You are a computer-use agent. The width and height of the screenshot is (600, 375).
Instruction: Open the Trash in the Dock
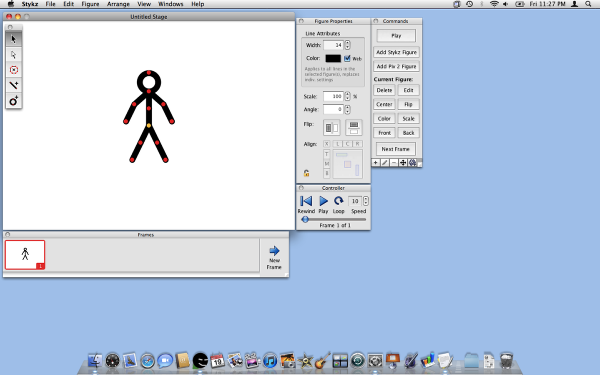point(506,361)
